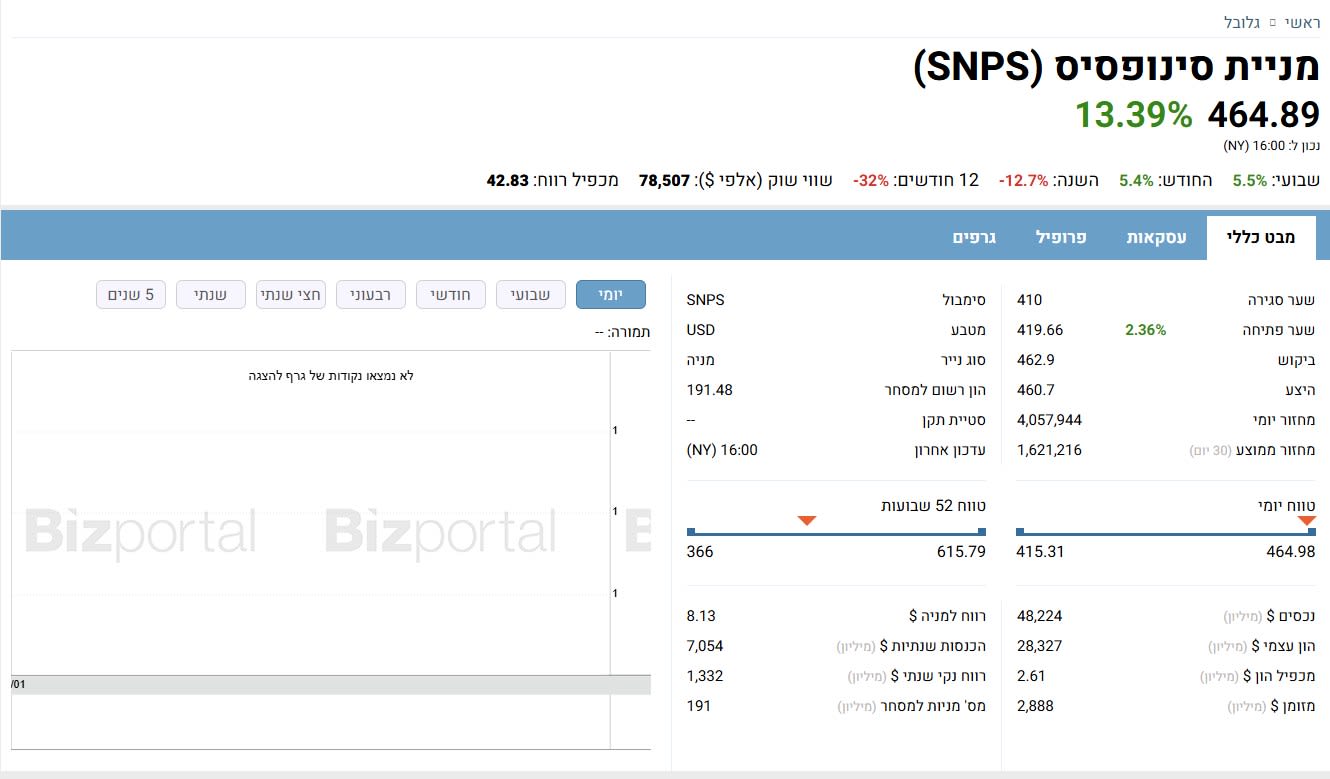Click the החודש 5.4% performance value
The height and width of the screenshot is (779, 1330).
coord(1136,181)
